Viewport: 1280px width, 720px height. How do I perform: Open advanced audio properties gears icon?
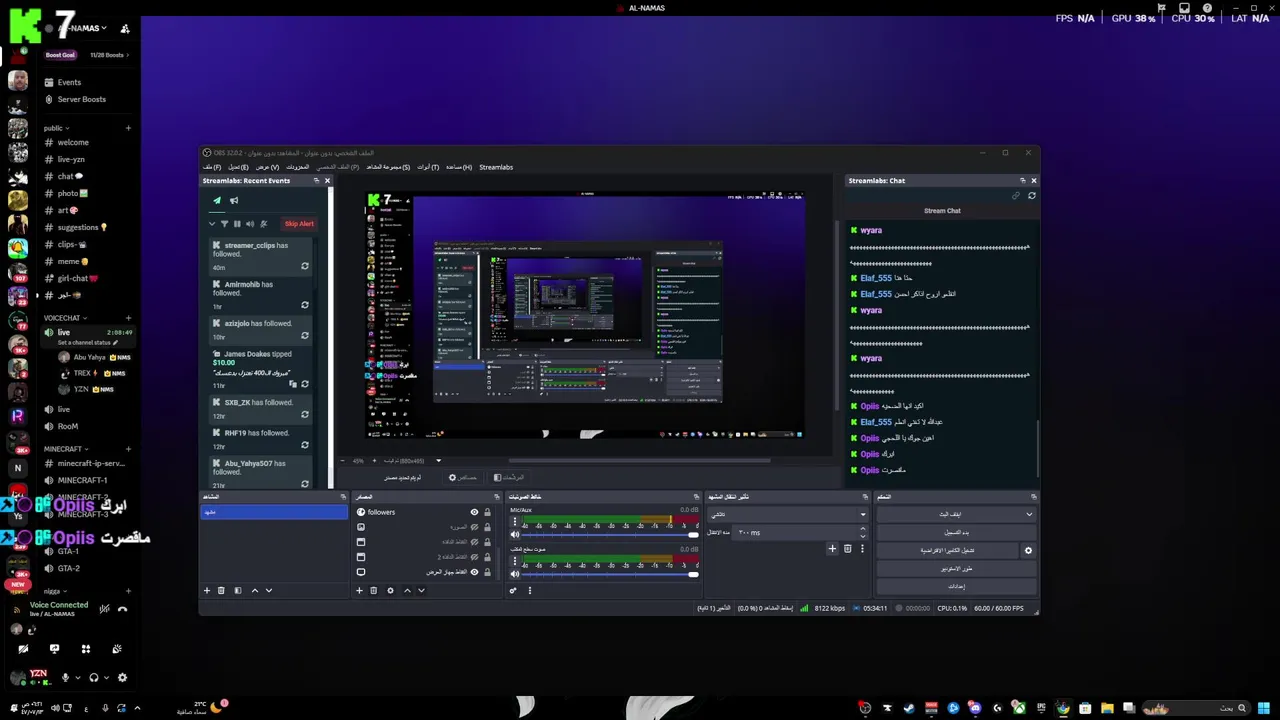[513, 591]
